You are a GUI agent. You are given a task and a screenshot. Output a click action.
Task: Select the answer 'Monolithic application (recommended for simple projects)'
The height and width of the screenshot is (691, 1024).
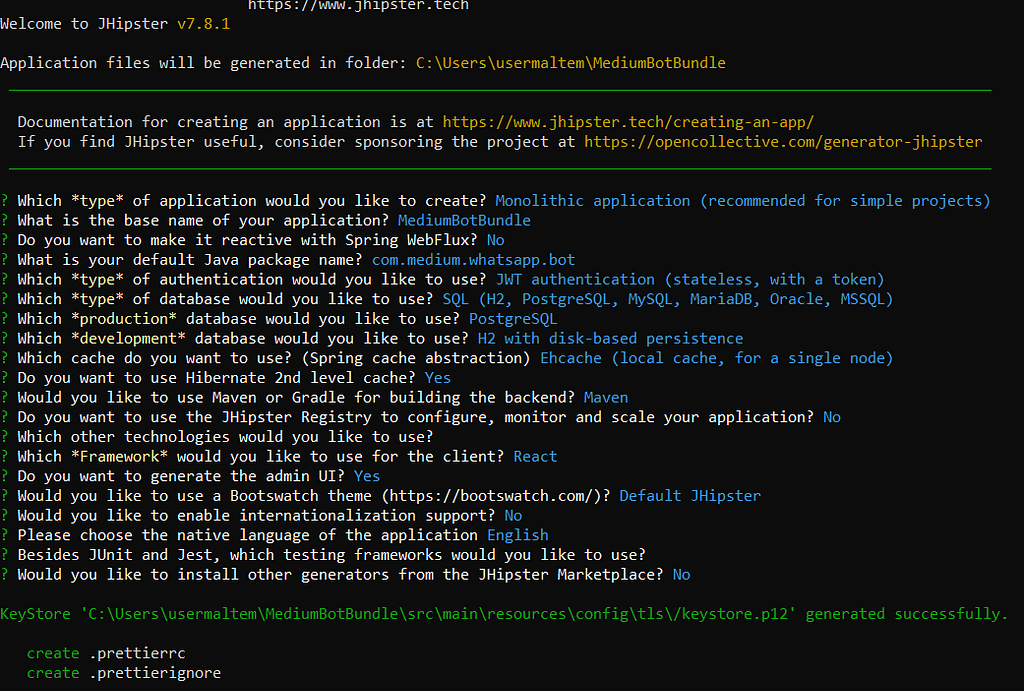(x=743, y=201)
